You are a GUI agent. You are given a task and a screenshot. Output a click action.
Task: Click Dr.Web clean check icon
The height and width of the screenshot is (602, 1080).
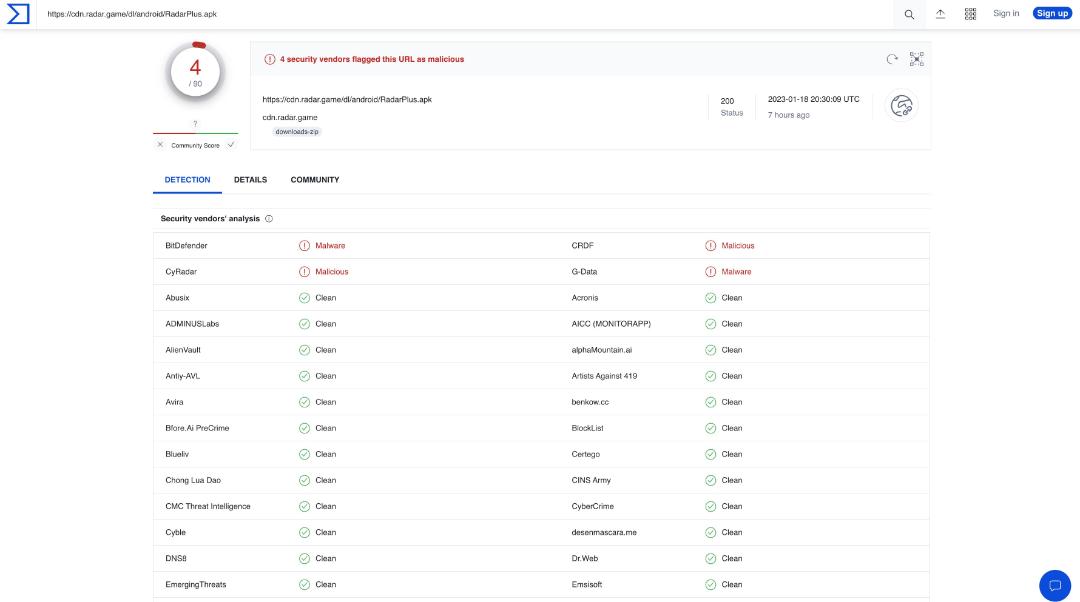(x=711, y=559)
